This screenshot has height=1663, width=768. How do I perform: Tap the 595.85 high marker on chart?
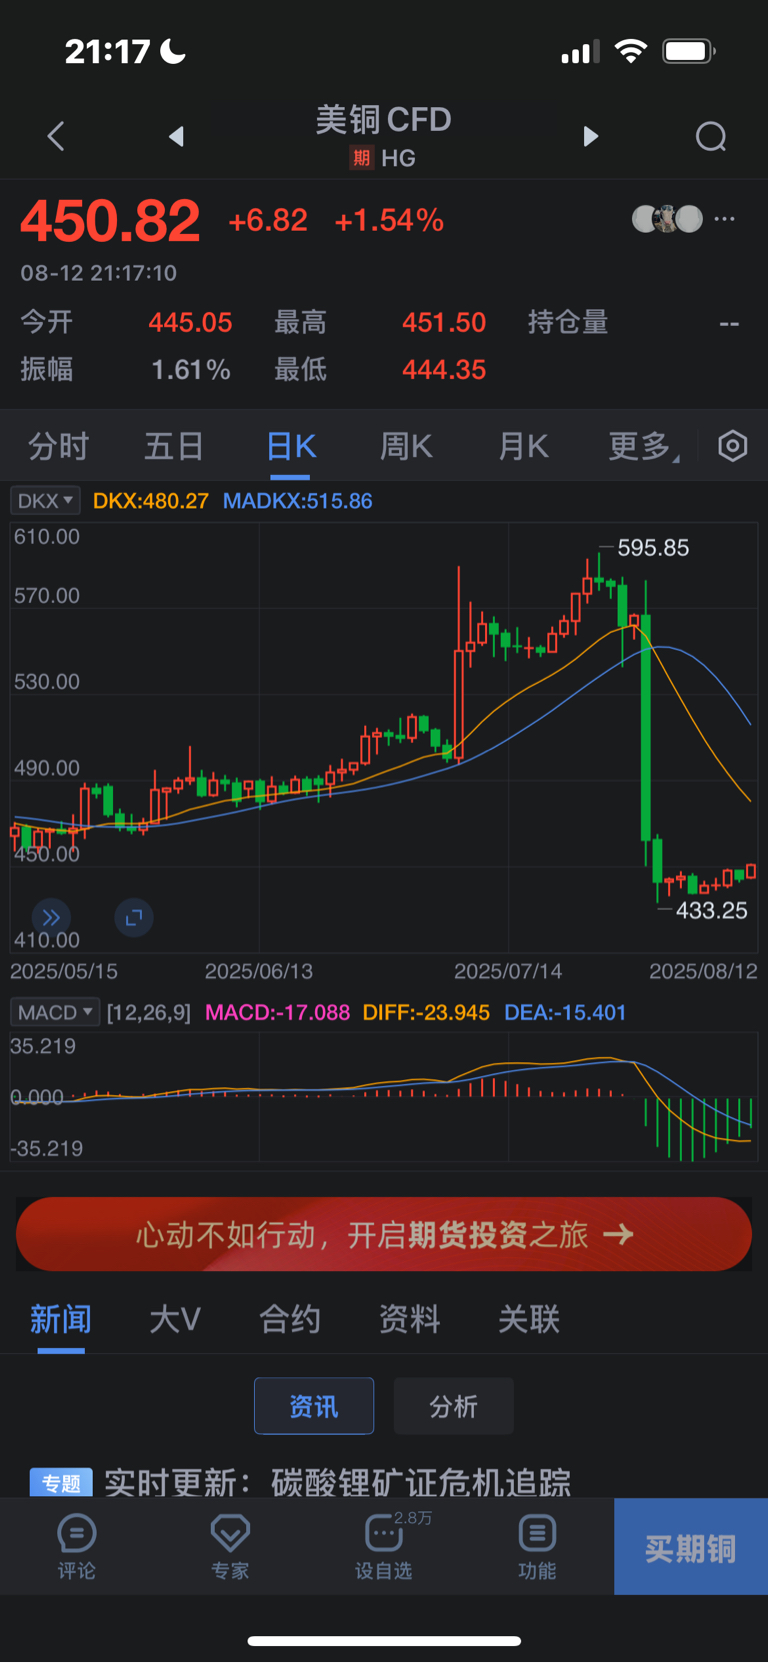coord(653,548)
